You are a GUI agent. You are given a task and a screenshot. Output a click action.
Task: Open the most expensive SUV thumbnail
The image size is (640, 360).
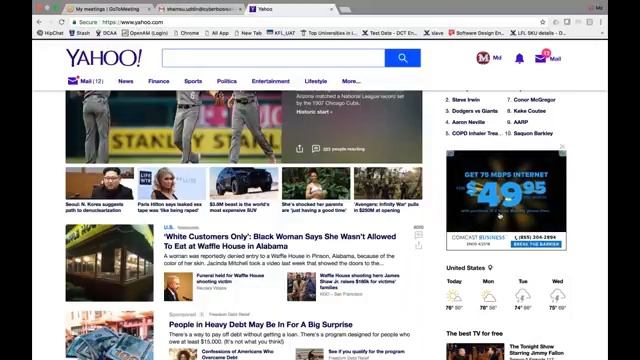click(x=244, y=183)
